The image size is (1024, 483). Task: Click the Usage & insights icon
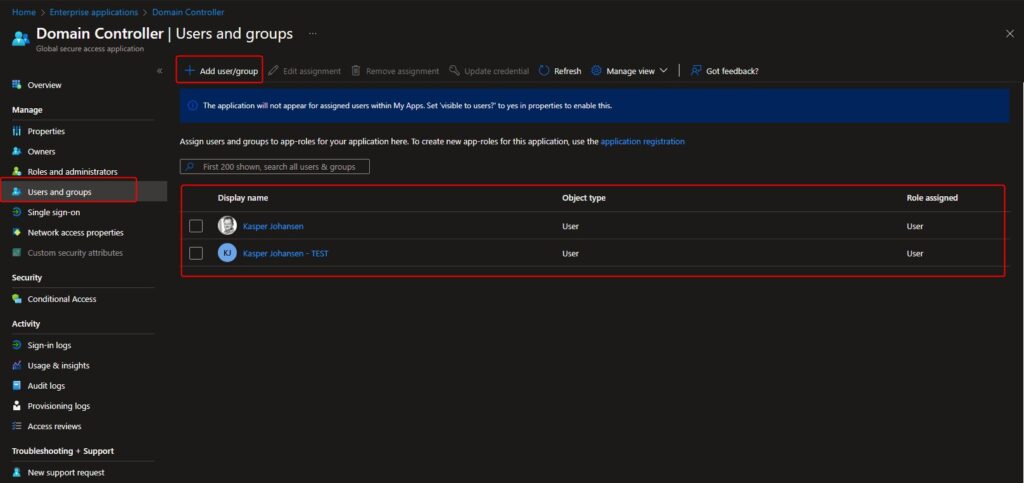click(x=17, y=366)
